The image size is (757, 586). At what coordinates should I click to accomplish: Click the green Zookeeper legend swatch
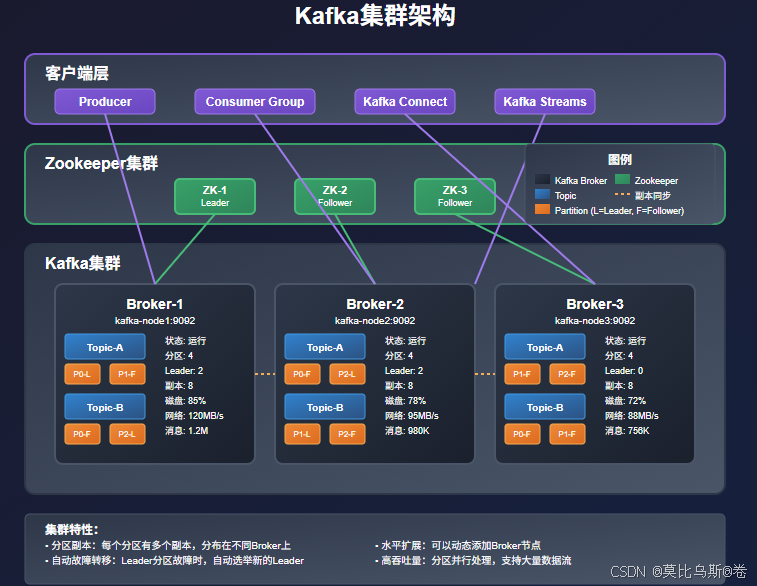click(622, 180)
